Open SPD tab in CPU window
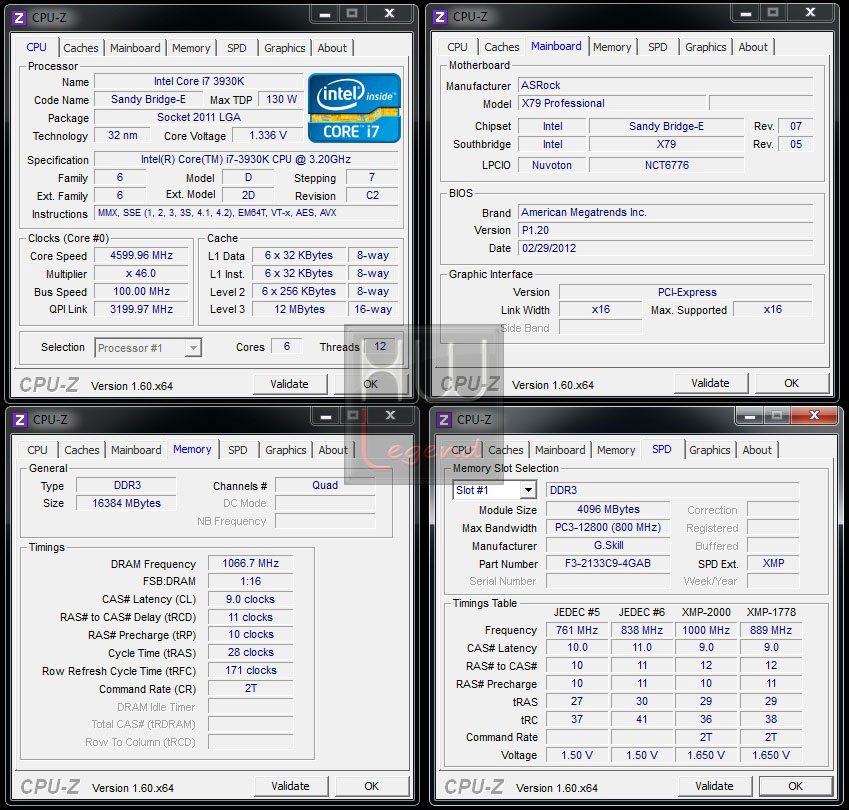Screen dimensions: 849x810 pos(237,48)
